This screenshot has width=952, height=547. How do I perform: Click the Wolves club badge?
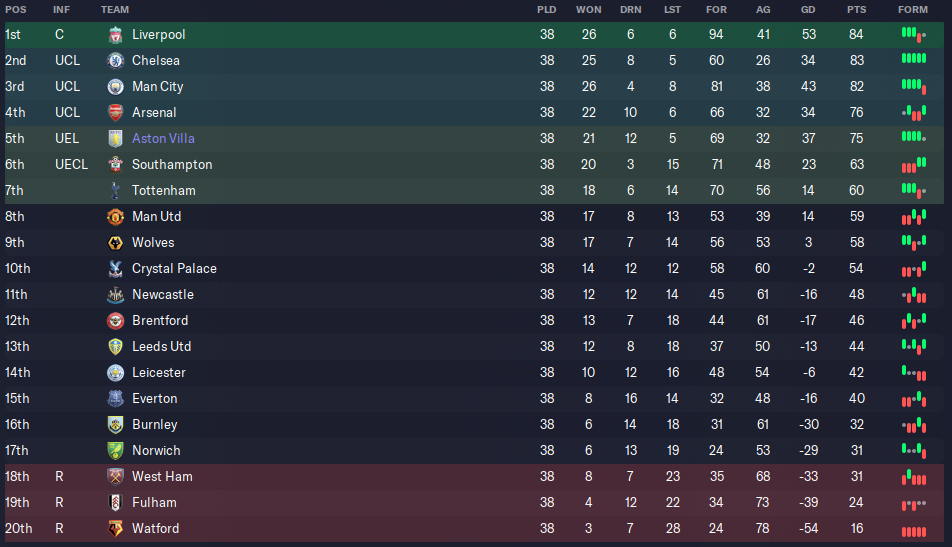pos(115,243)
